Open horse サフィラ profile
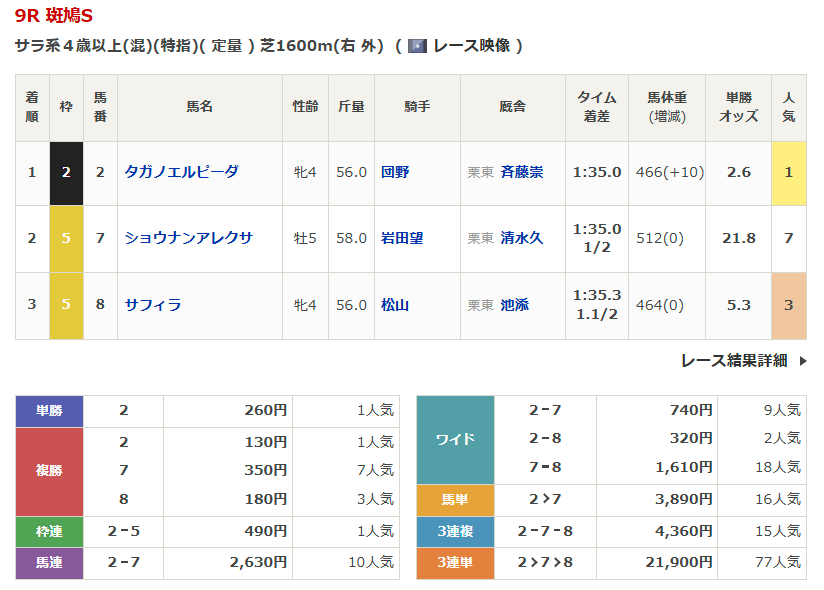Image resolution: width=824 pixels, height=590 pixels. (x=153, y=305)
